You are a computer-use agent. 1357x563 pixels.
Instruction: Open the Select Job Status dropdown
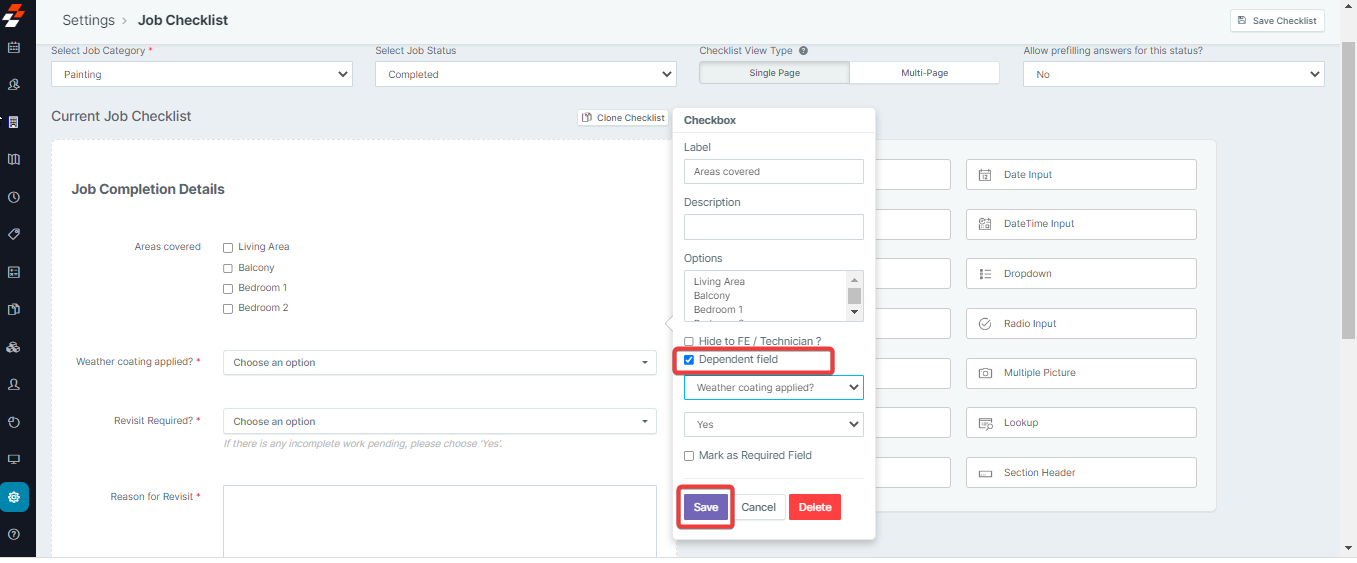click(x=526, y=74)
